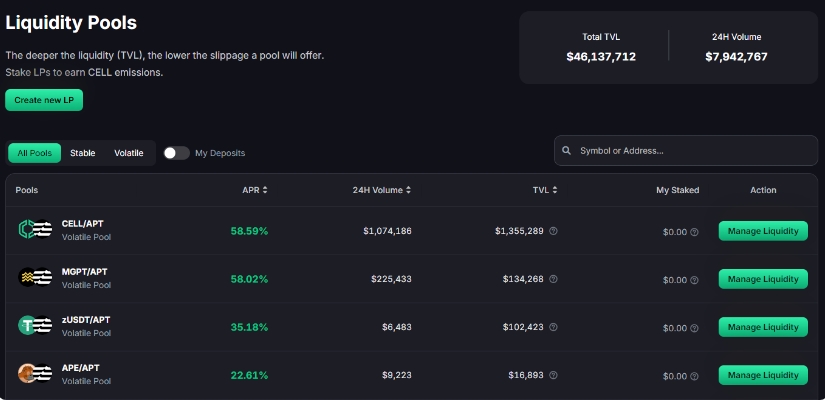Click the My Staked column header
Screen dimensions: 825x400
pos(678,190)
